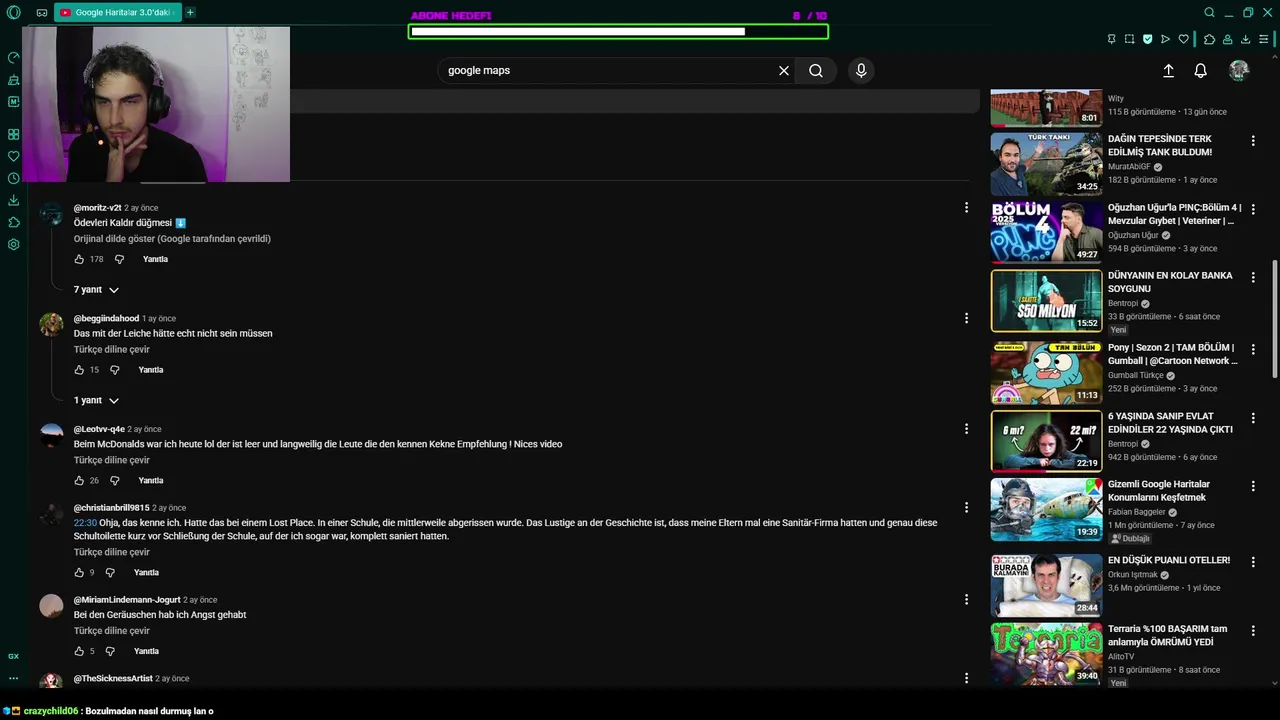The height and width of the screenshot is (720, 1280).
Task: Open options menu for @christianbrill9815 comment
Action: click(x=966, y=508)
